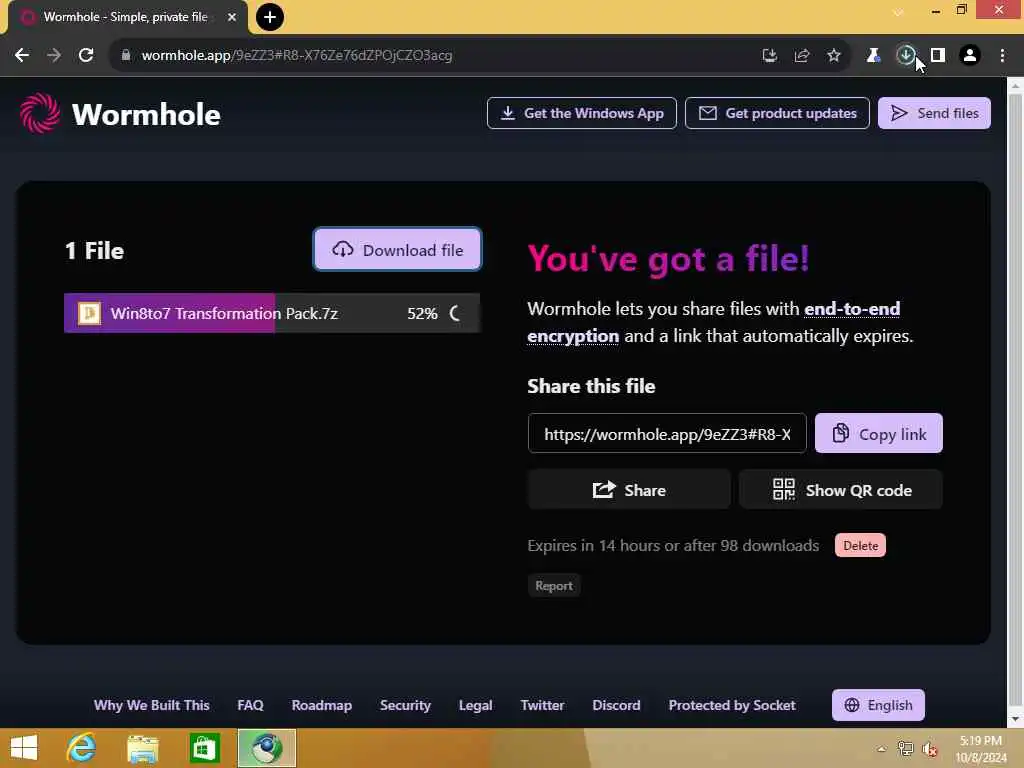Click the share page icon in address bar
The image size is (1024, 768).
point(802,56)
